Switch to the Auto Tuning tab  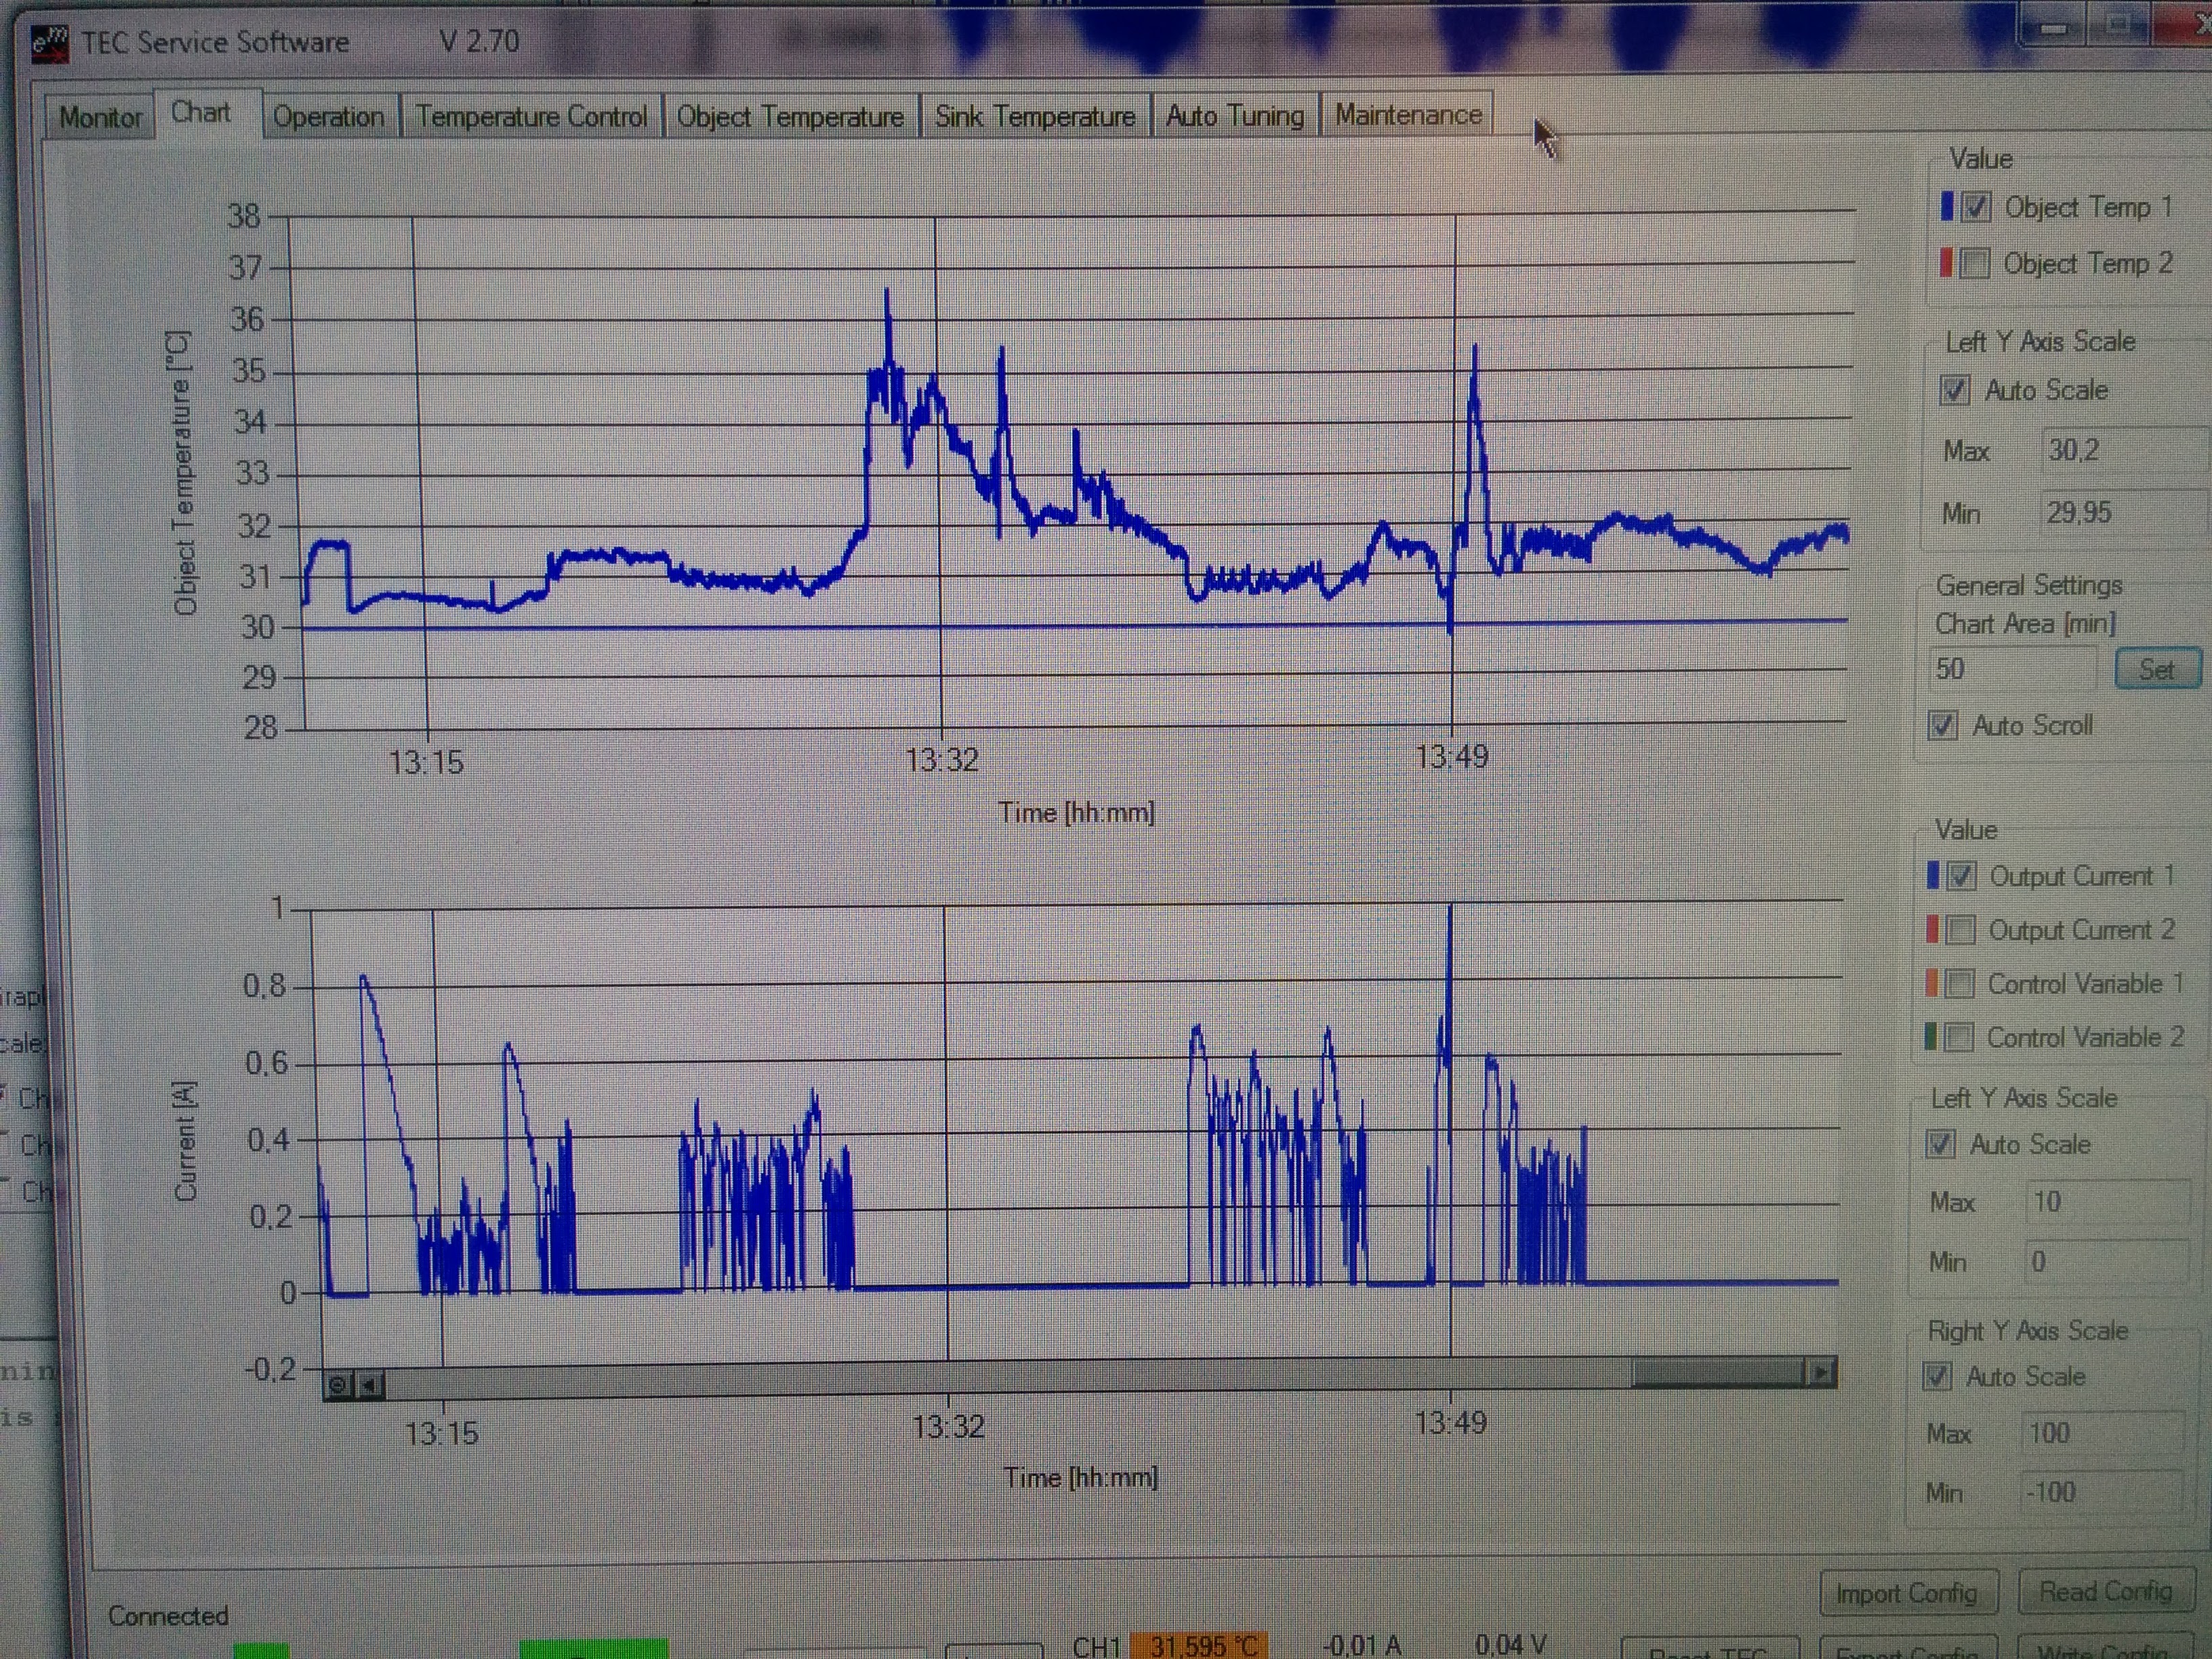[x=1235, y=116]
